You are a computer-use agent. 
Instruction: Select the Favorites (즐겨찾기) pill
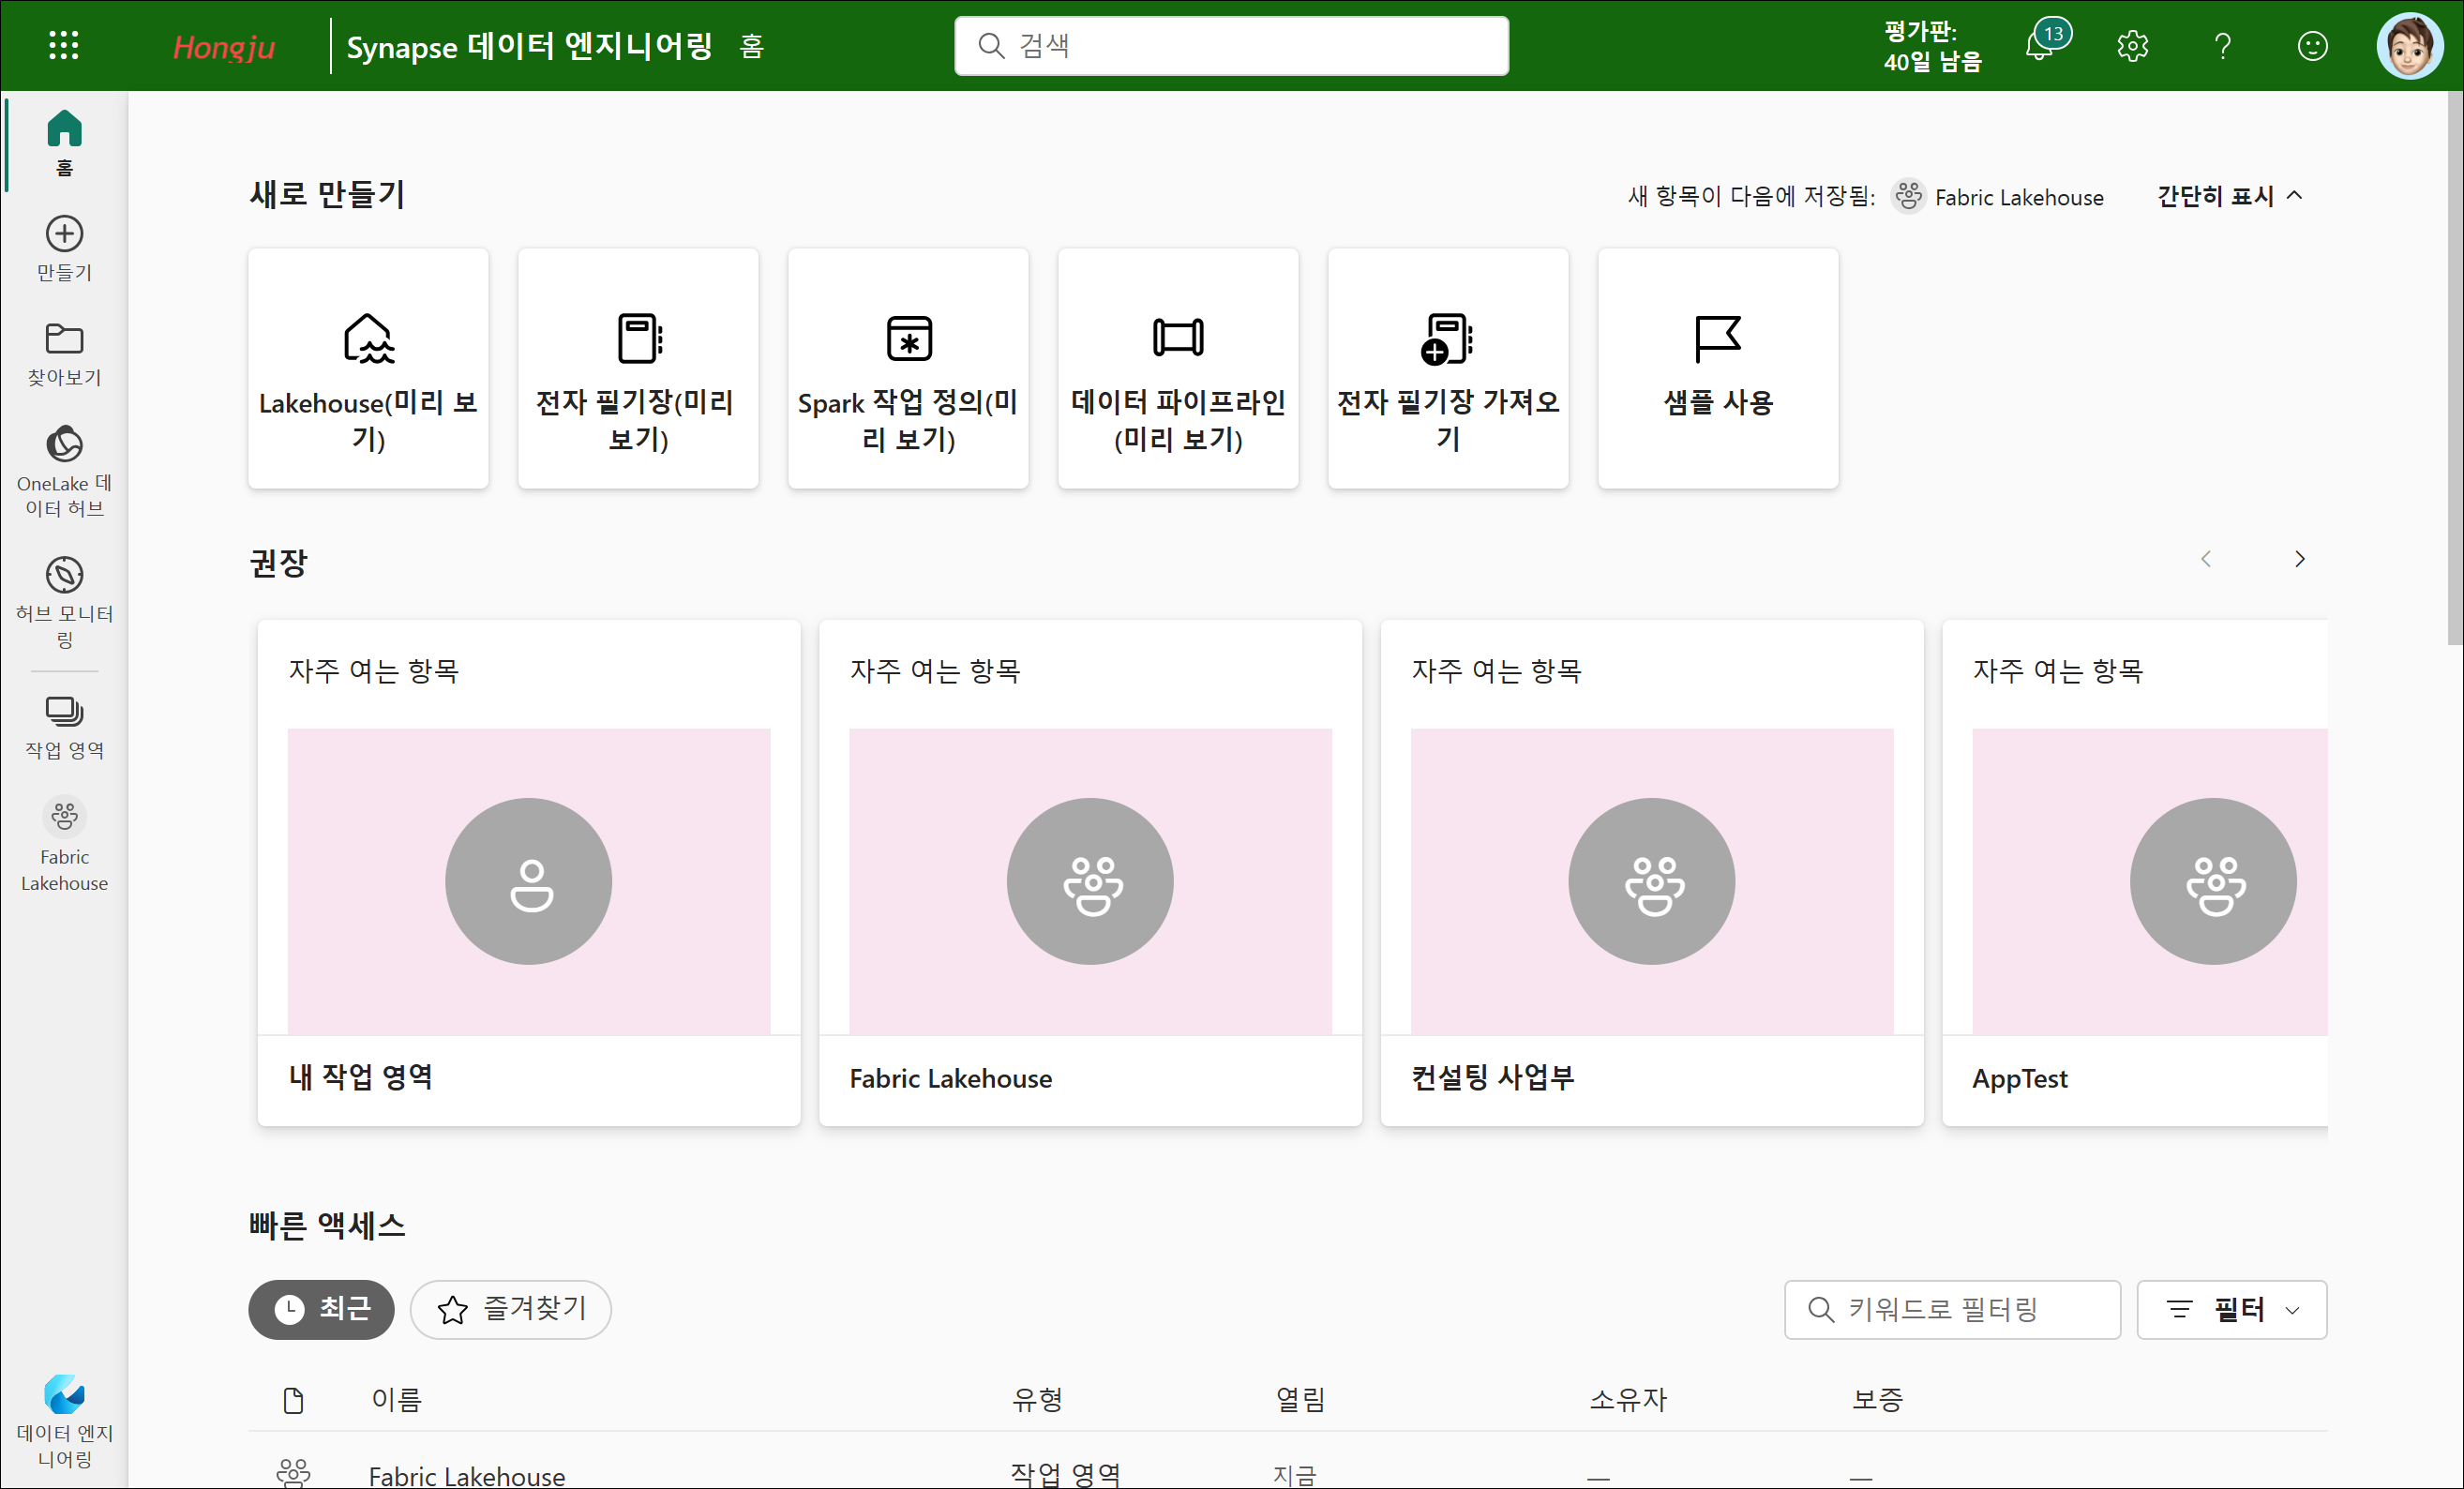(511, 1309)
